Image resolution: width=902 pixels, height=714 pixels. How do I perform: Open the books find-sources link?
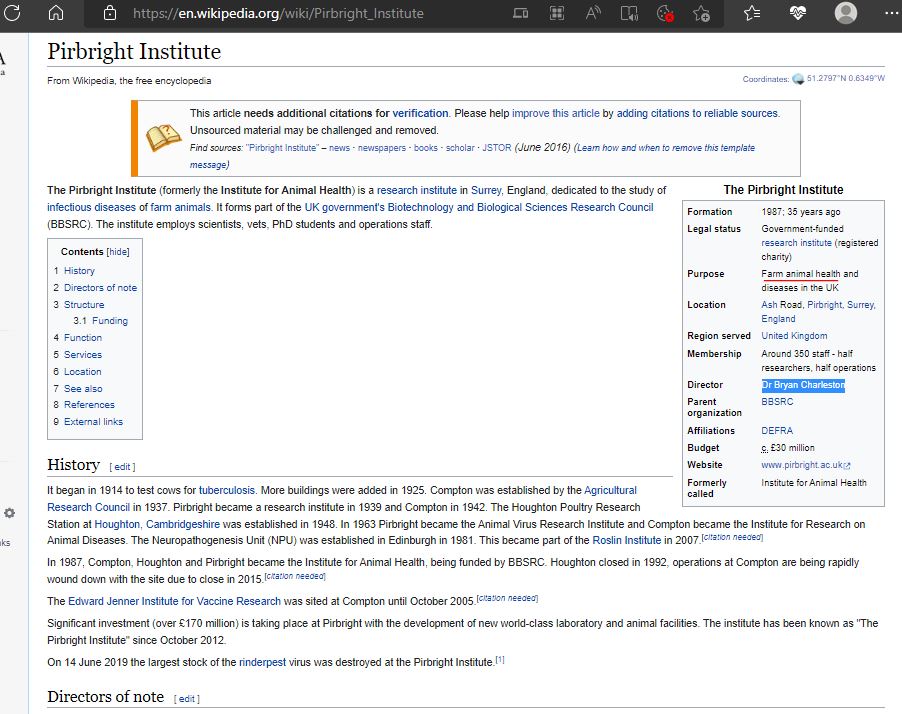coord(426,148)
